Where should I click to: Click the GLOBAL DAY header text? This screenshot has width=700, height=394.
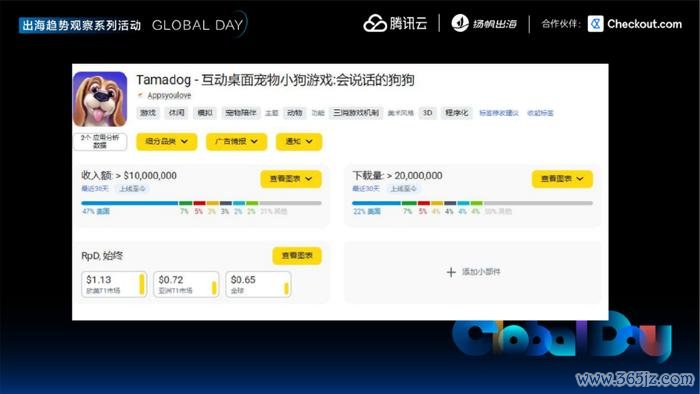point(198,25)
